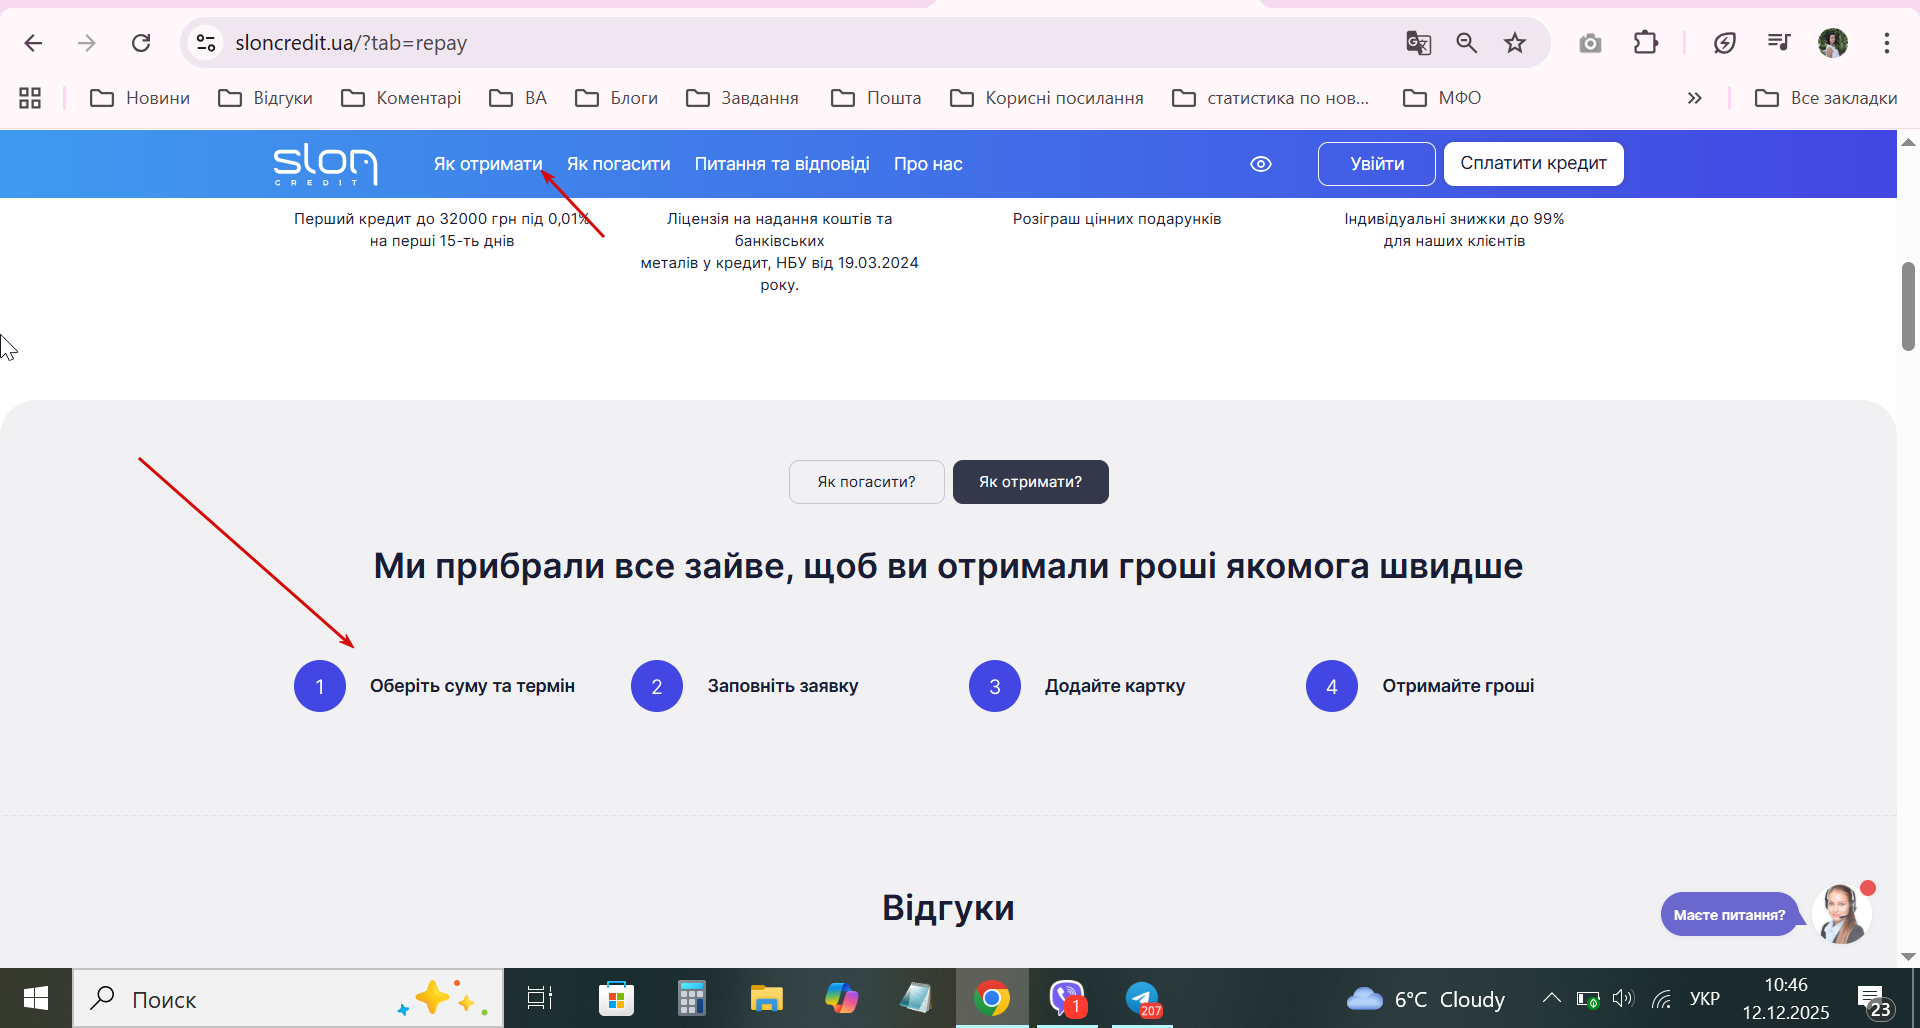This screenshot has width=1920, height=1028.
Task: Open the apps grid in bookmarks bar
Action: [x=30, y=98]
